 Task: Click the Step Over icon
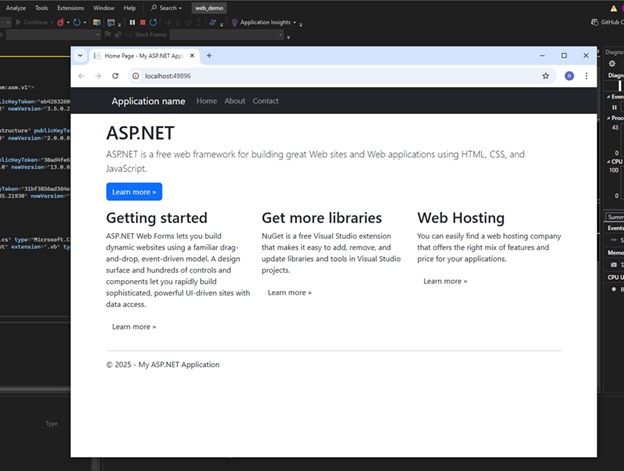188,22
